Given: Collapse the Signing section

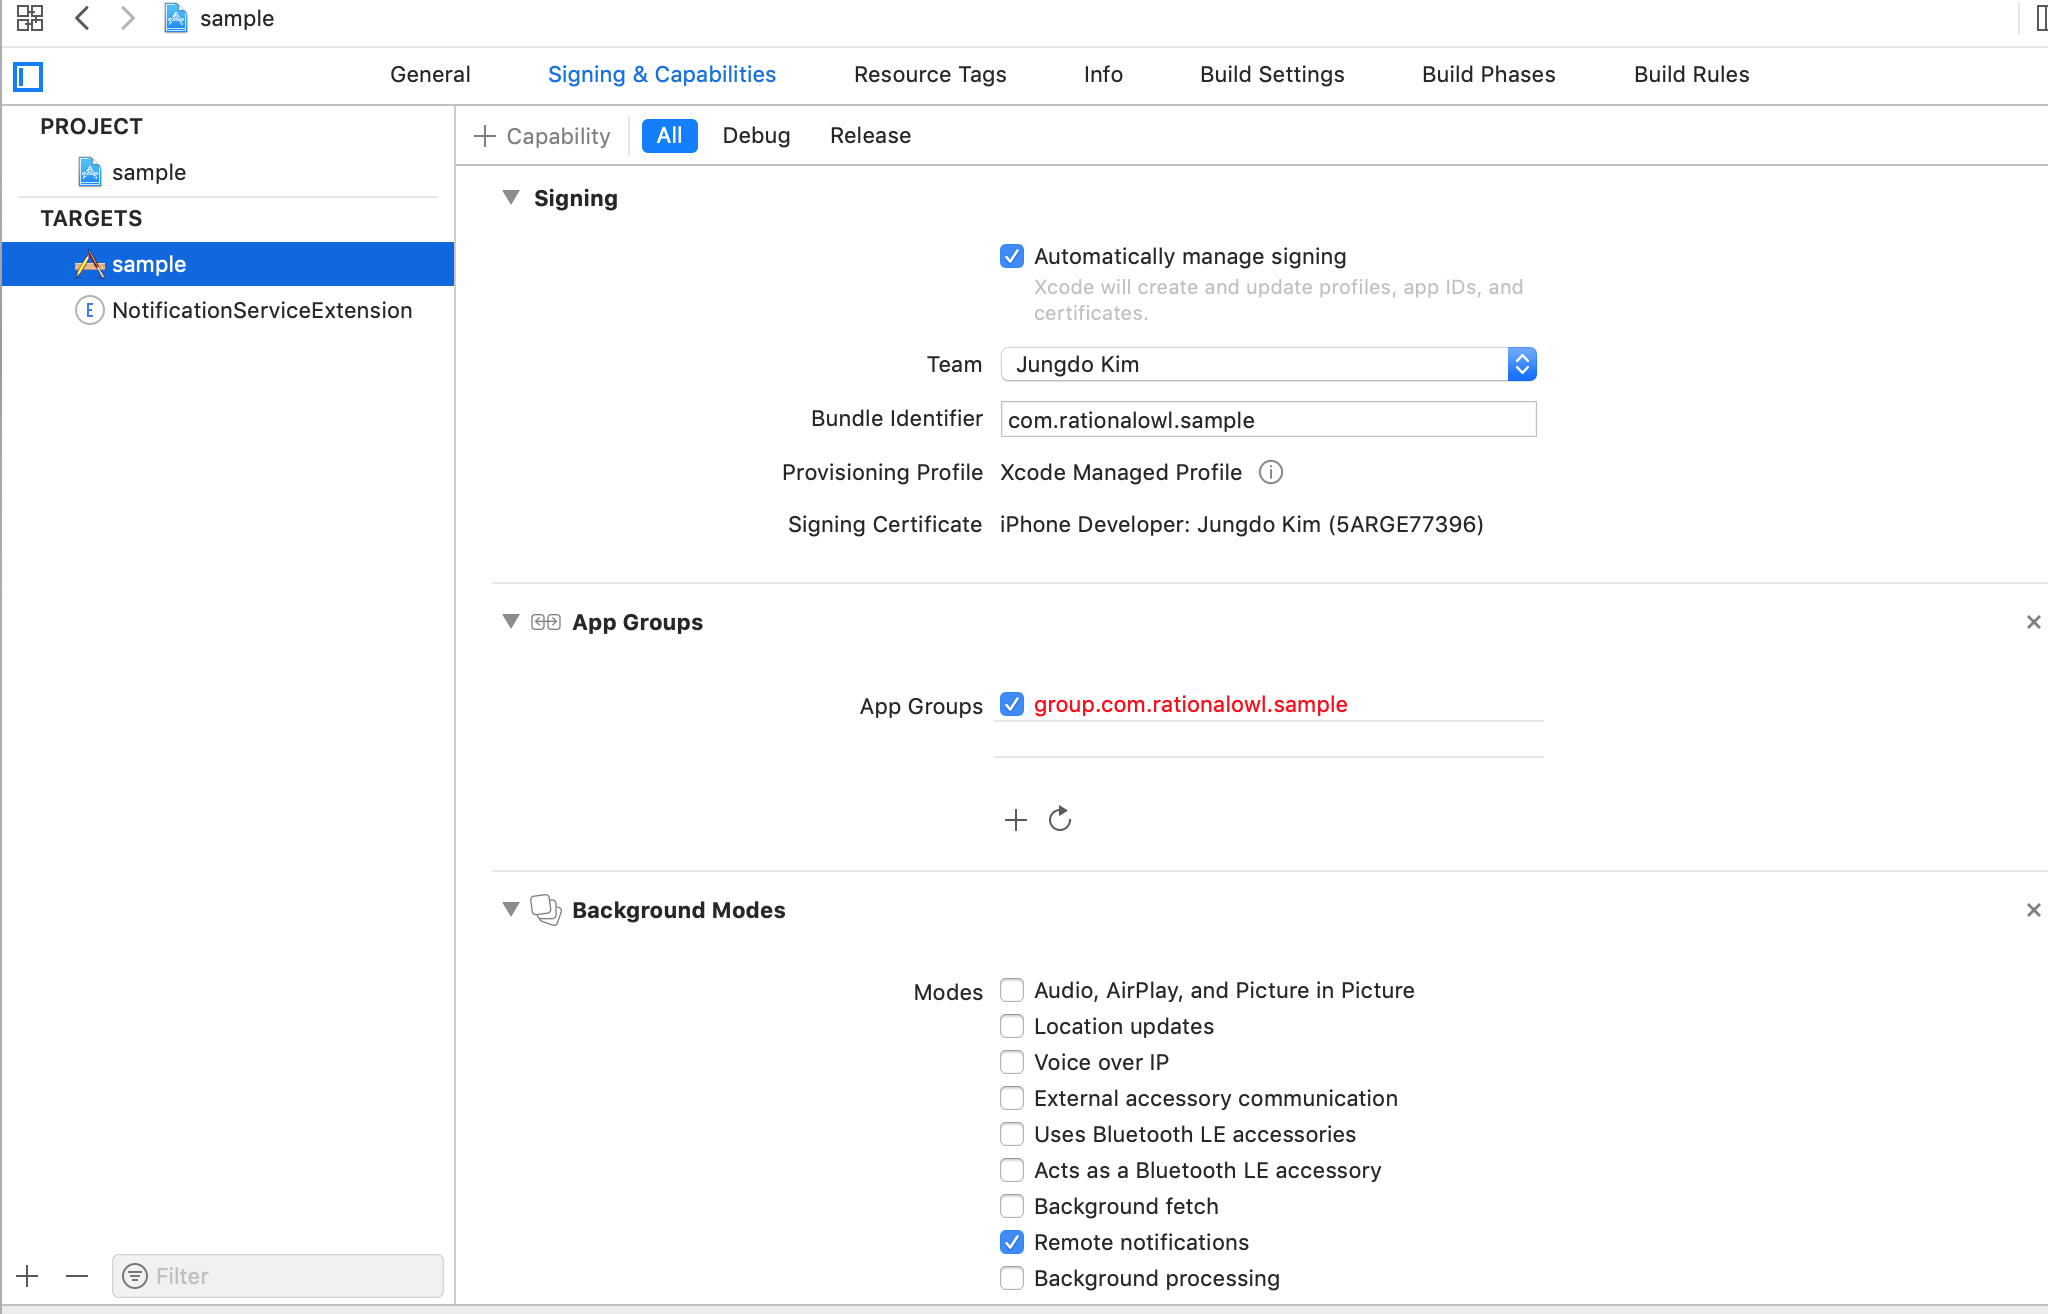Looking at the screenshot, I should [x=511, y=198].
